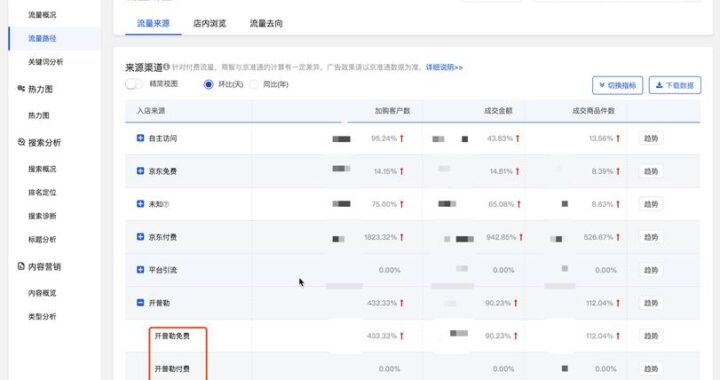Open the 热力图 sub-item
720x380 pixels.
[39, 115]
